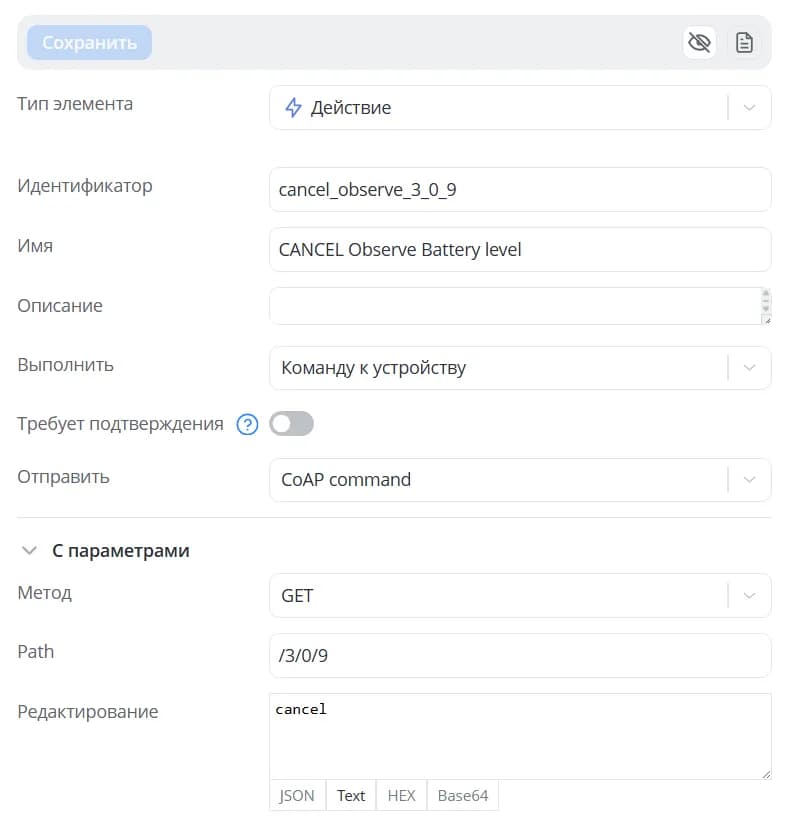
Task: Click the Идентификатор input field
Action: tap(520, 190)
